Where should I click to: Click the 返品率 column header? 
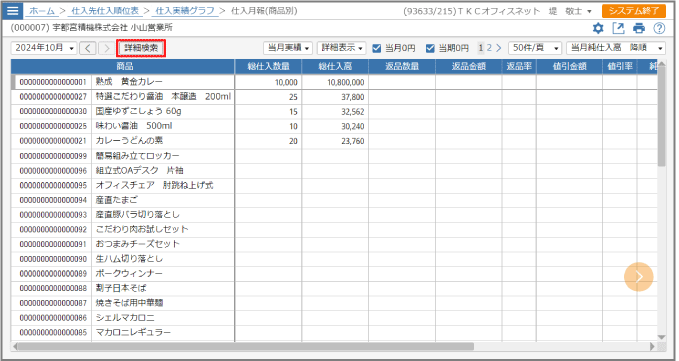point(519,66)
